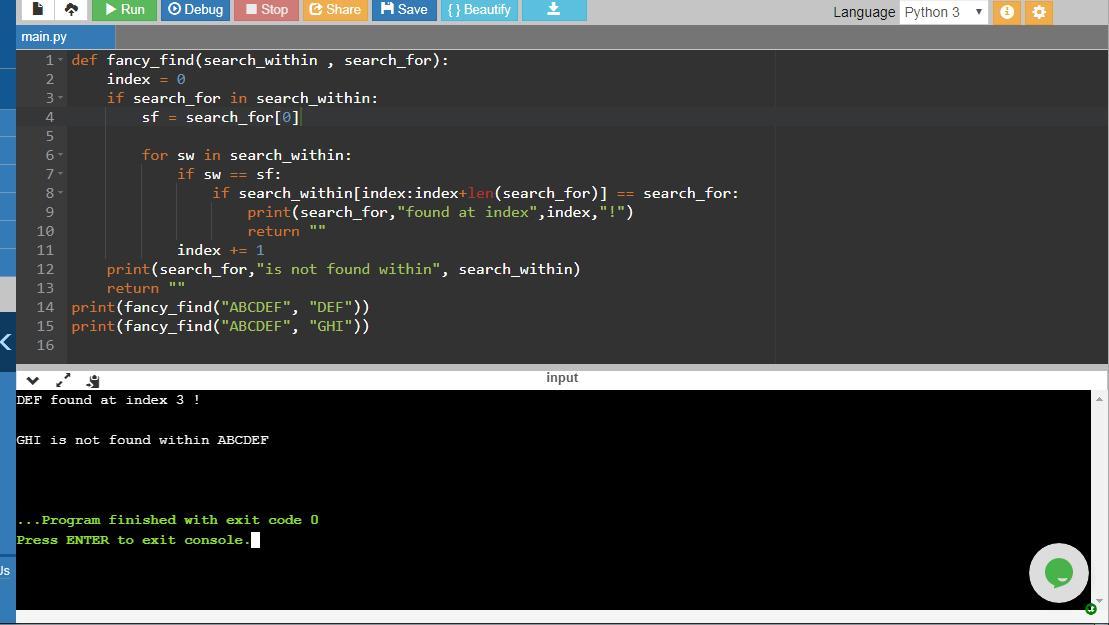Start the Debug session
The width and height of the screenshot is (1109, 625).
tap(195, 9)
